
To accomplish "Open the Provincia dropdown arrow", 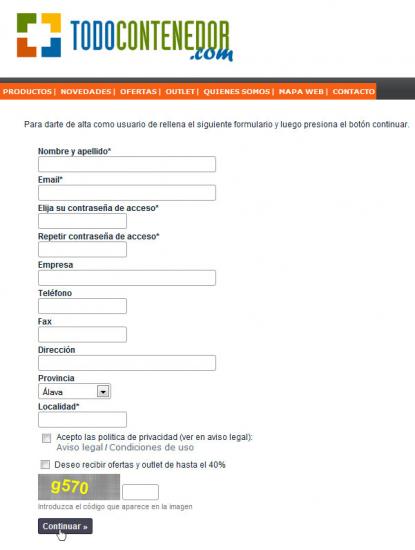I will click(x=103, y=391).
